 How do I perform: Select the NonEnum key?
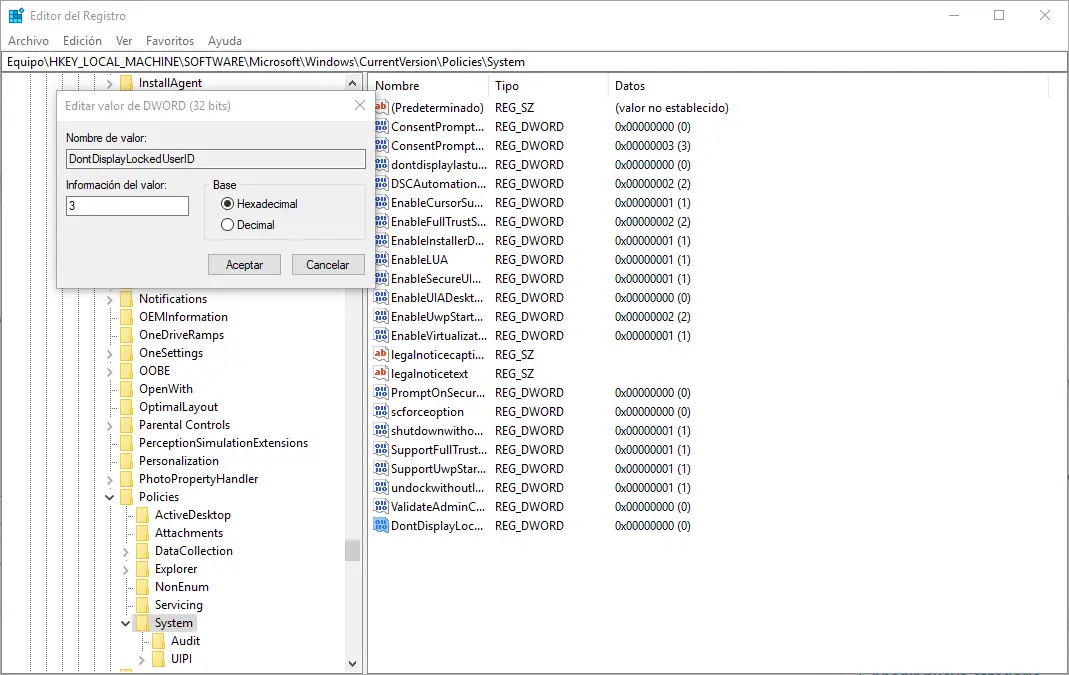click(x=182, y=587)
